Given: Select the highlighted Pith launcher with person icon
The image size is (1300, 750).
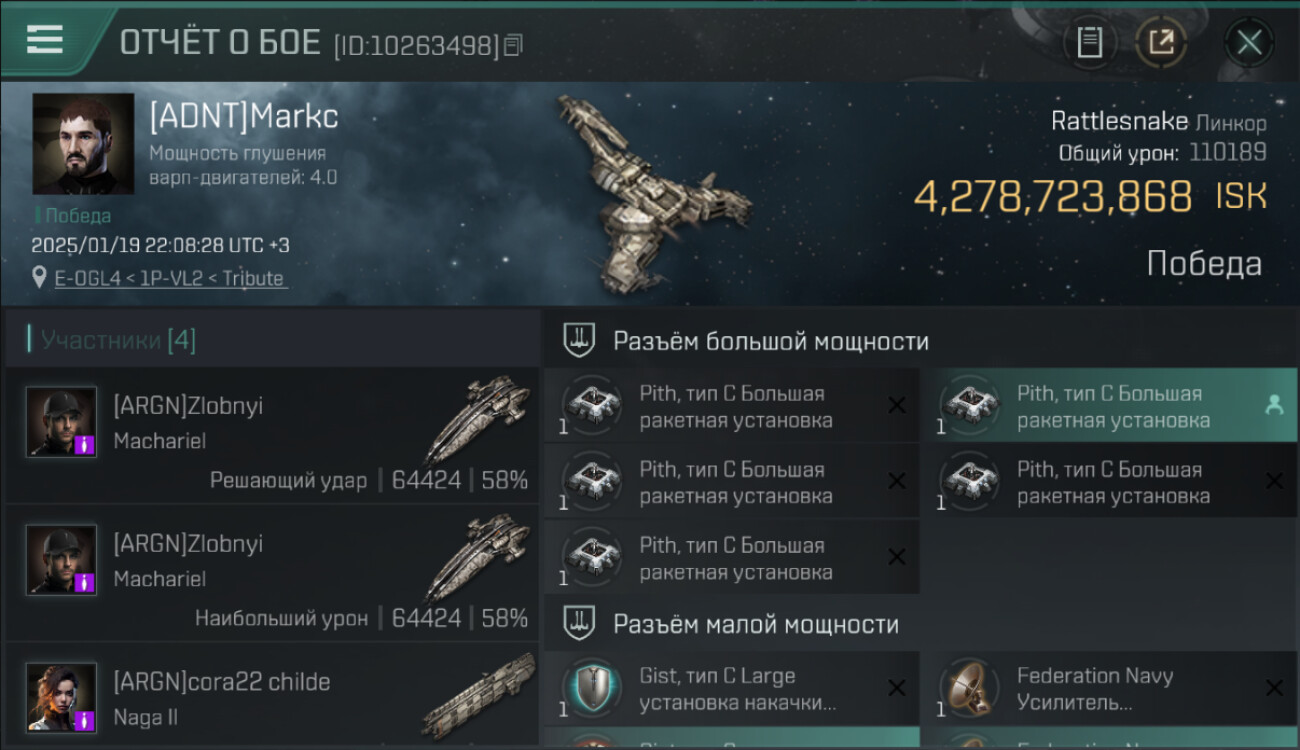Looking at the screenshot, I should pos(1109,406).
